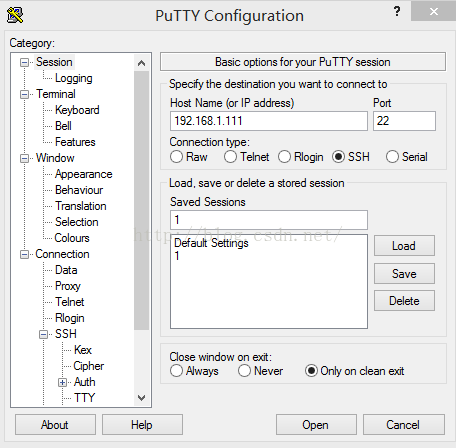Click the Save button

point(404,274)
